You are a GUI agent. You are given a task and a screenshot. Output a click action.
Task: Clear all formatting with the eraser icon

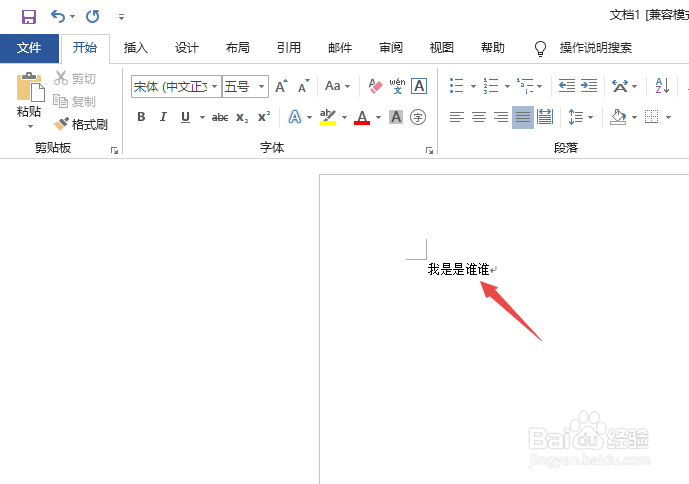pyautogui.click(x=375, y=86)
